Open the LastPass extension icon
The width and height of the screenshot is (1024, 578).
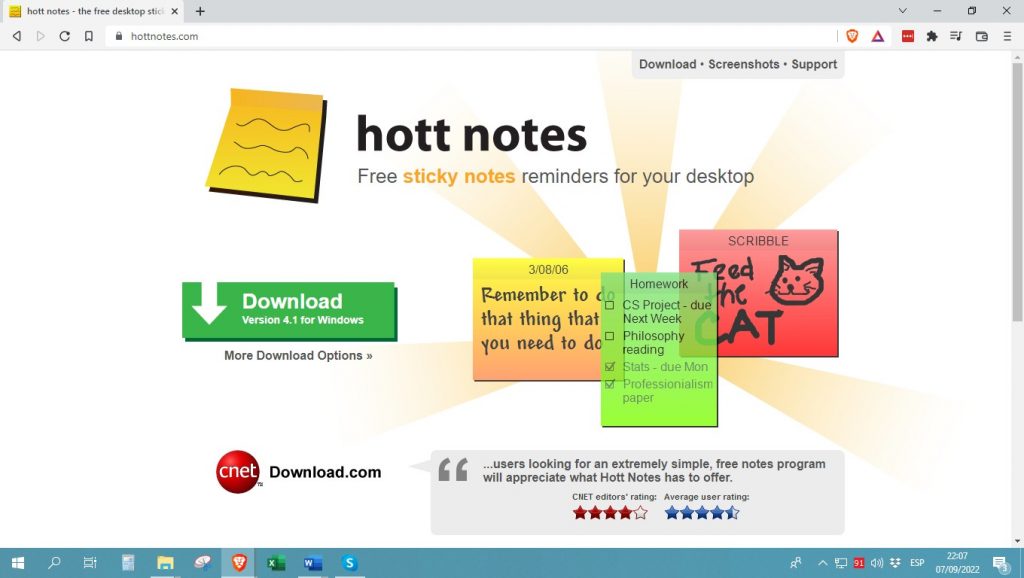[907, 36]
